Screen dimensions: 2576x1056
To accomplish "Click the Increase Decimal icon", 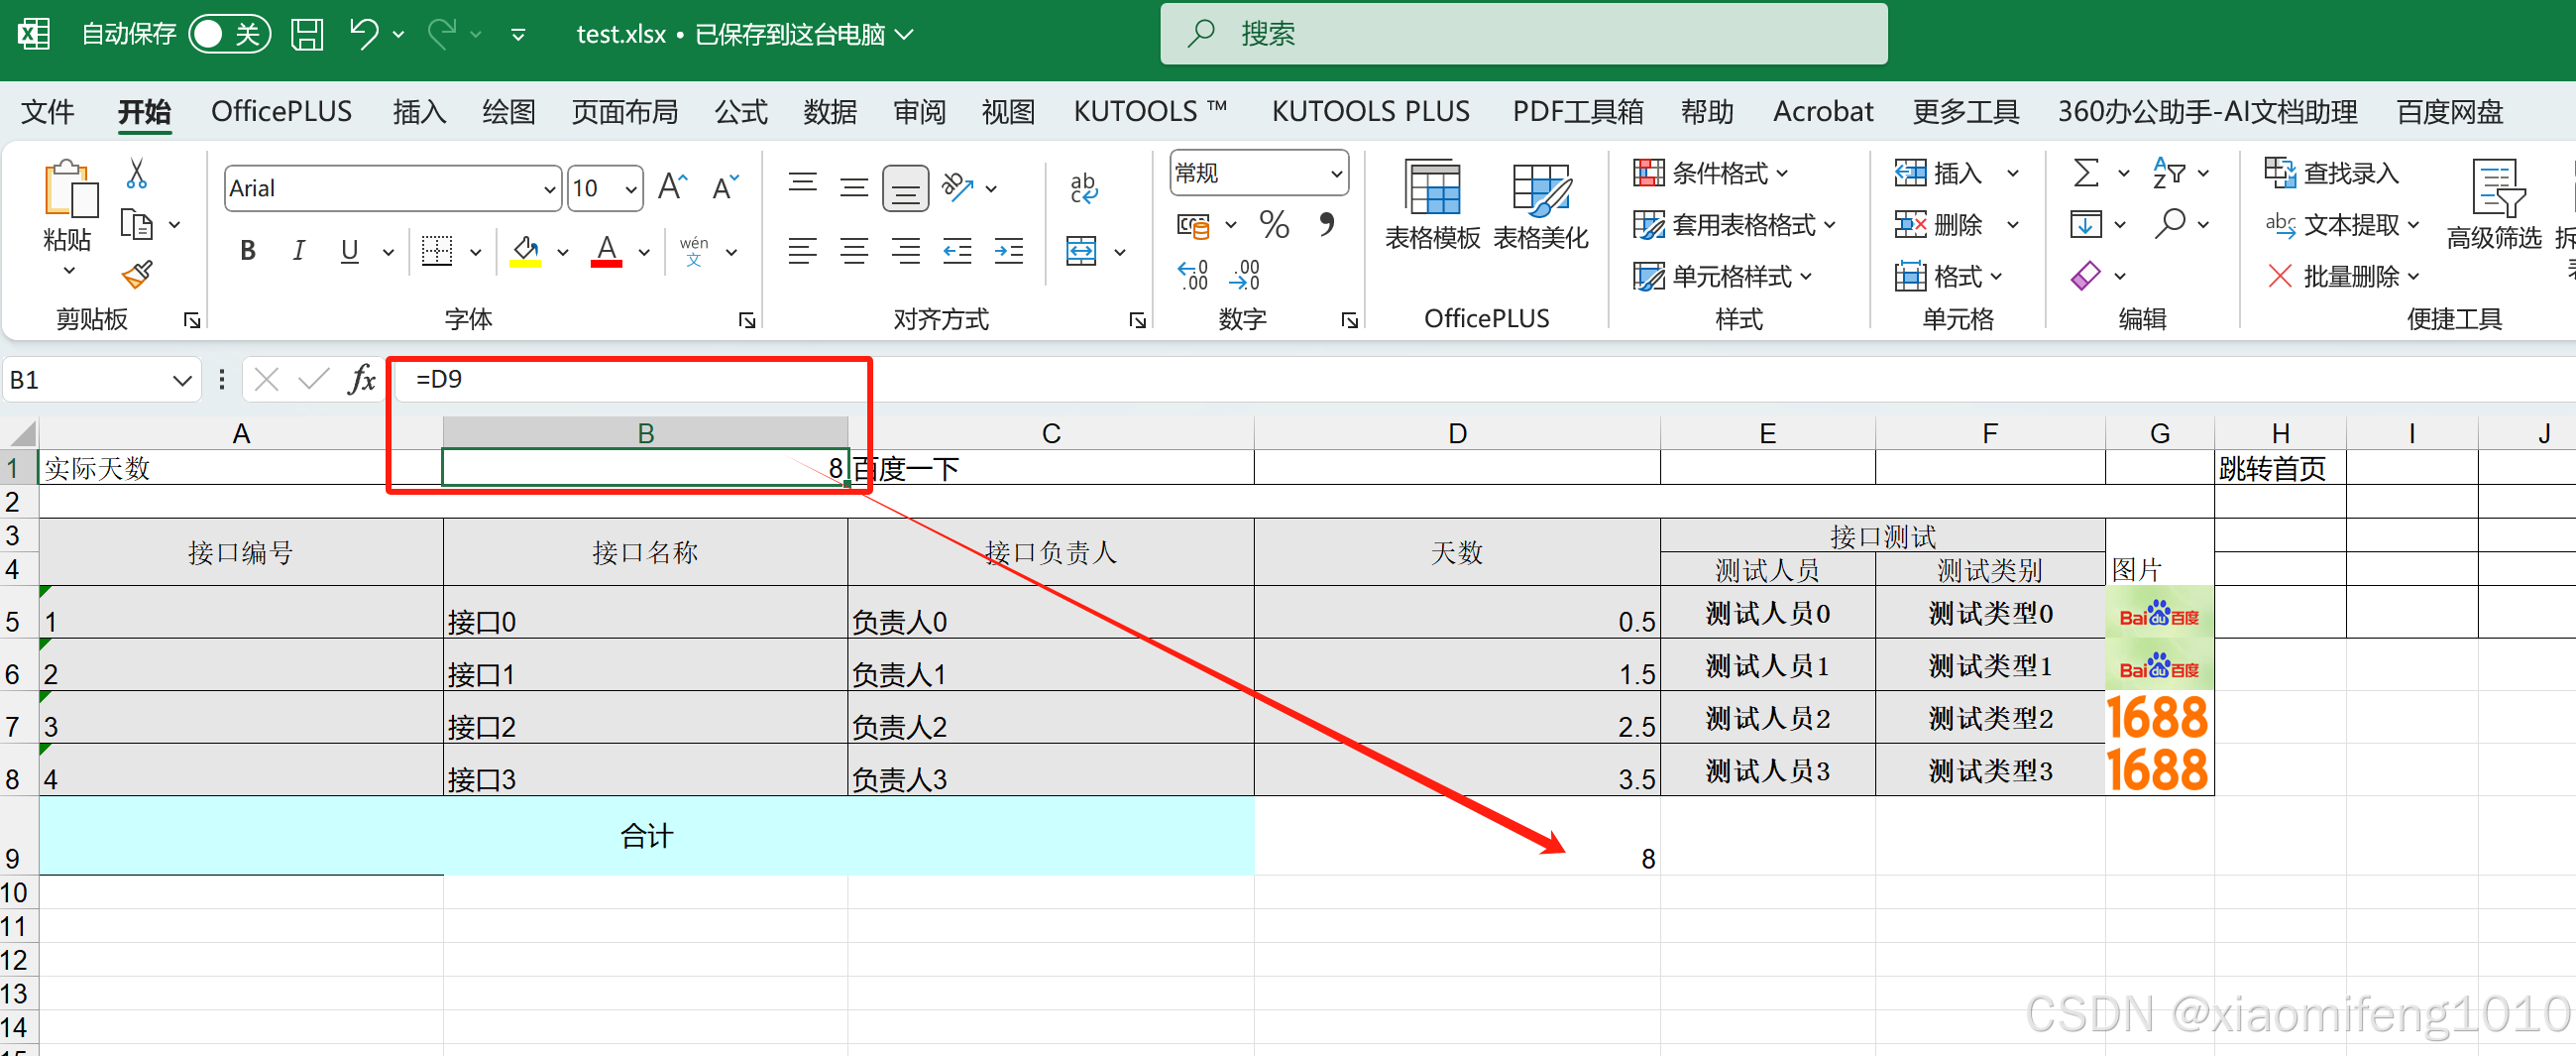I will (x=1193, y=274).
